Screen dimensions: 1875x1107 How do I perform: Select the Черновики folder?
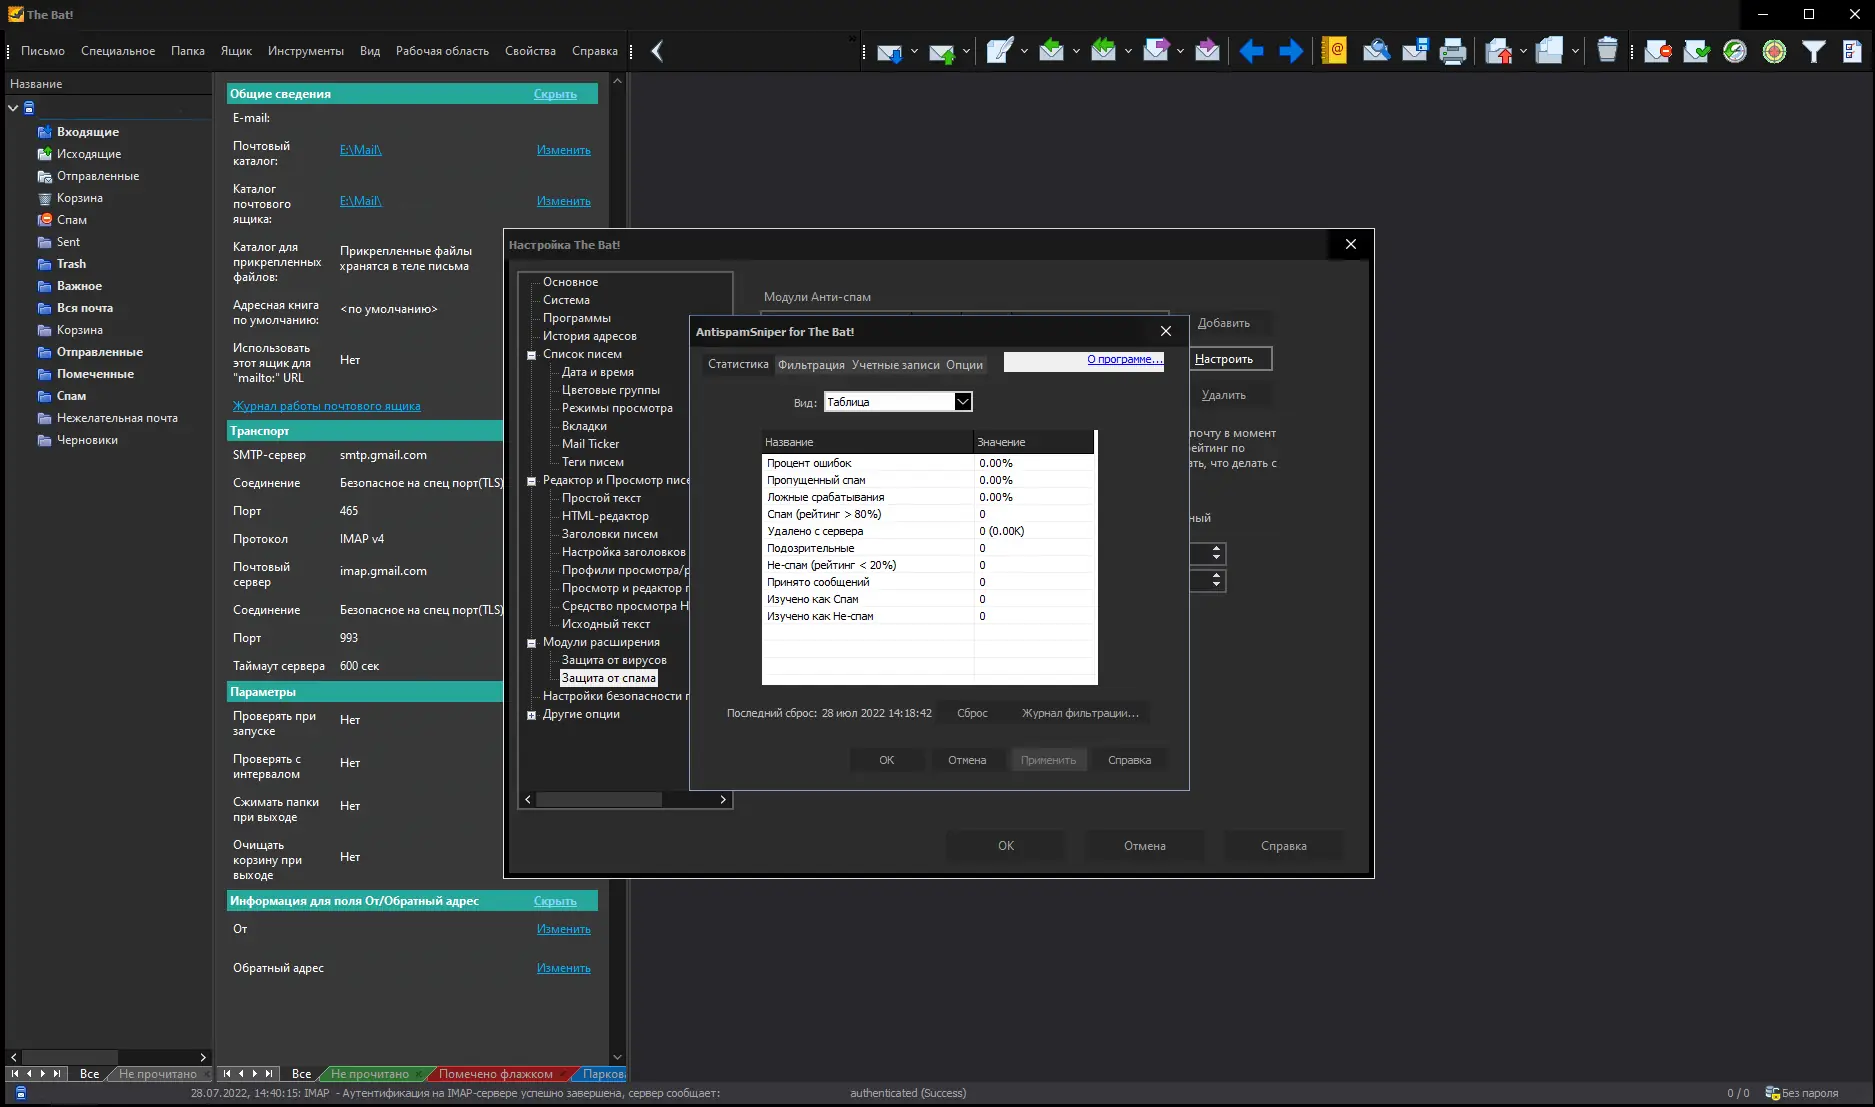pos(87,440)
